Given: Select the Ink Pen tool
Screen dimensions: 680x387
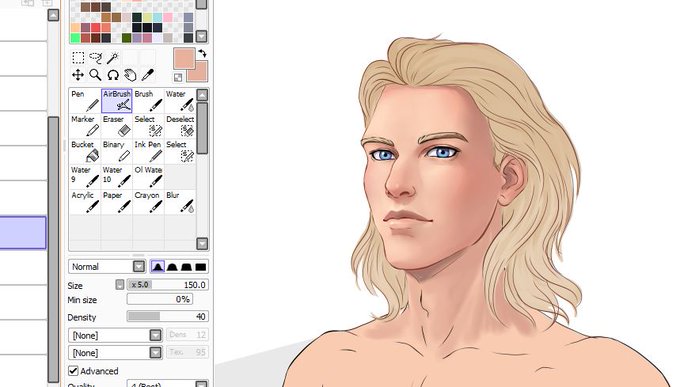Looking at the screenshot, I should (148, 151).
